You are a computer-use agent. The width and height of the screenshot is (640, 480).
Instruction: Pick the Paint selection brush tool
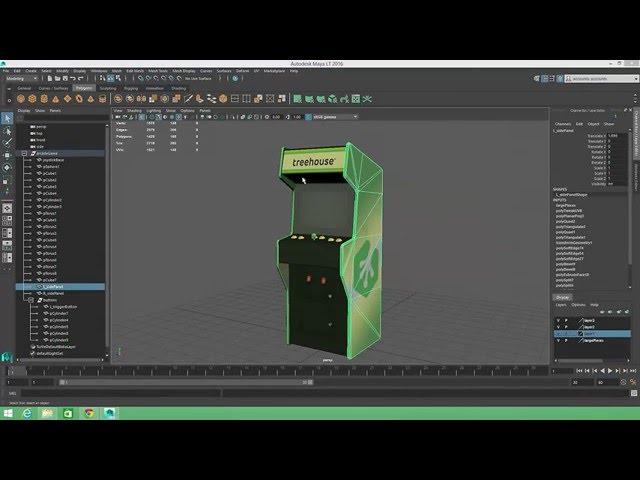7,142
